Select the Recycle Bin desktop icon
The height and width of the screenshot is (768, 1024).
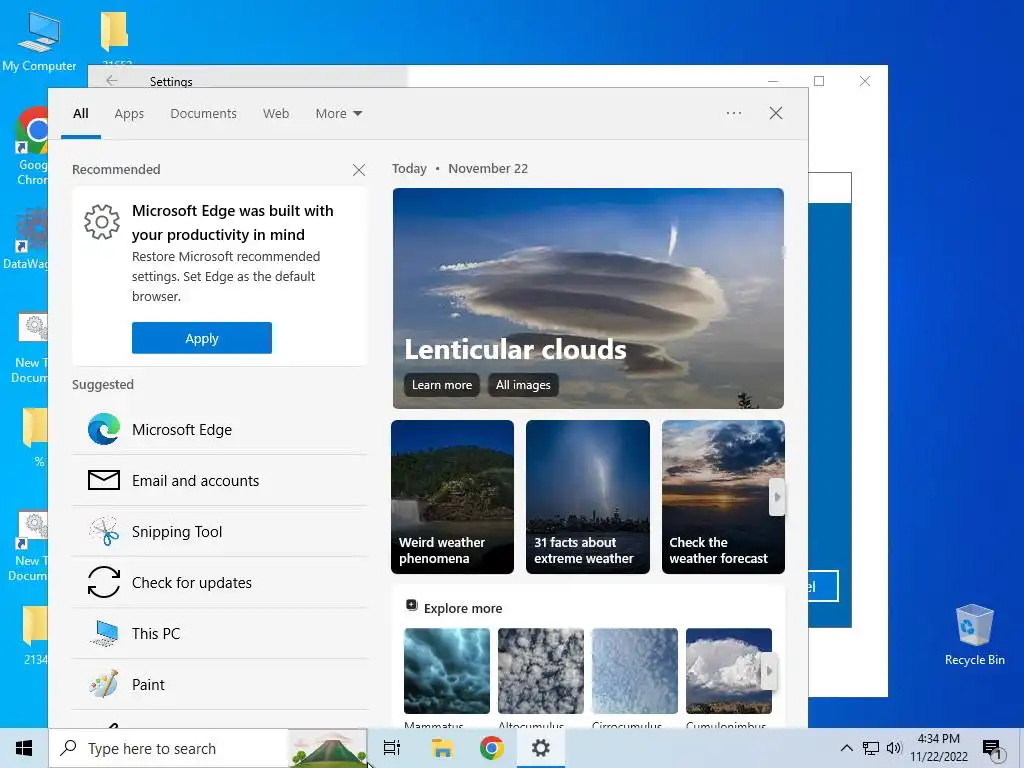[974, 635]
